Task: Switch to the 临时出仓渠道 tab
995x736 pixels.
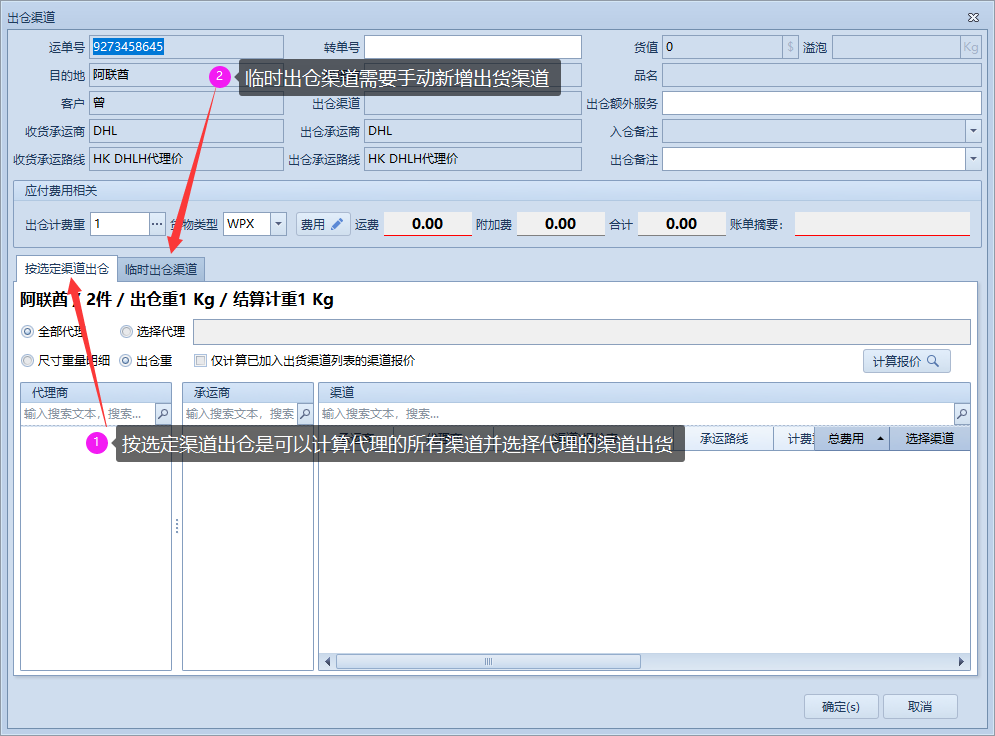Action: pos(161,269)
